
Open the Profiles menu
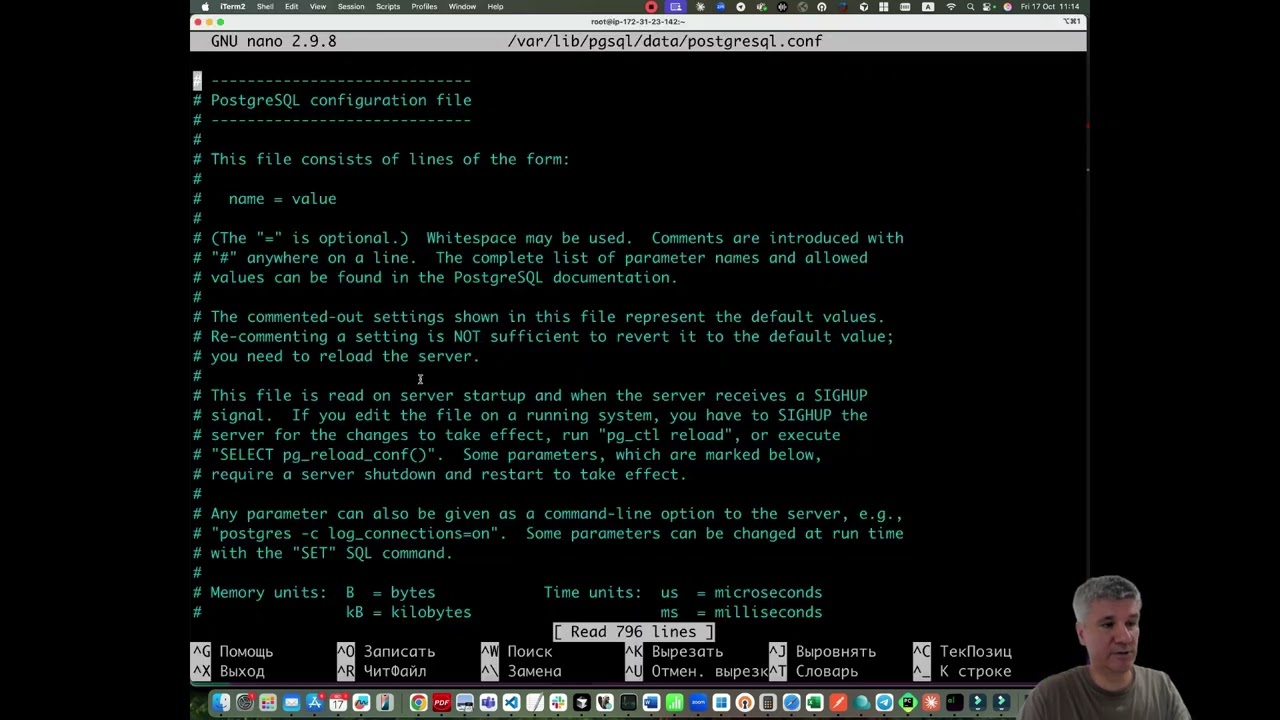(424, 6)
